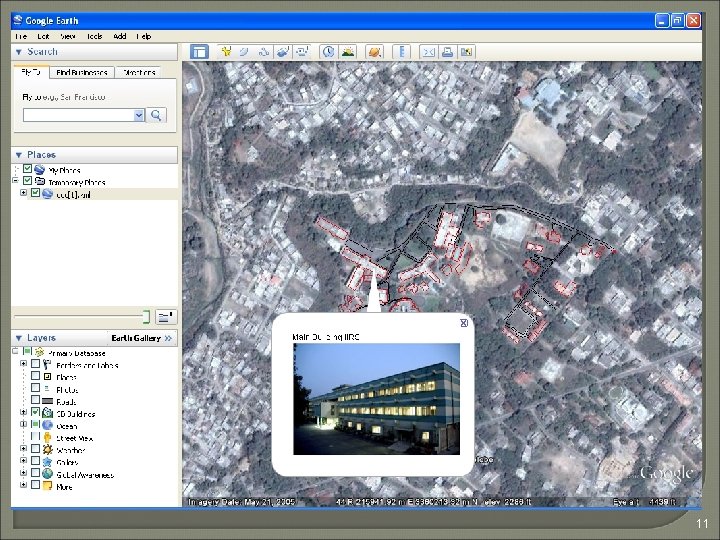This screenshot has height=540, width=720.
Task: Open the Edit menu
Action: click(44, 36)
